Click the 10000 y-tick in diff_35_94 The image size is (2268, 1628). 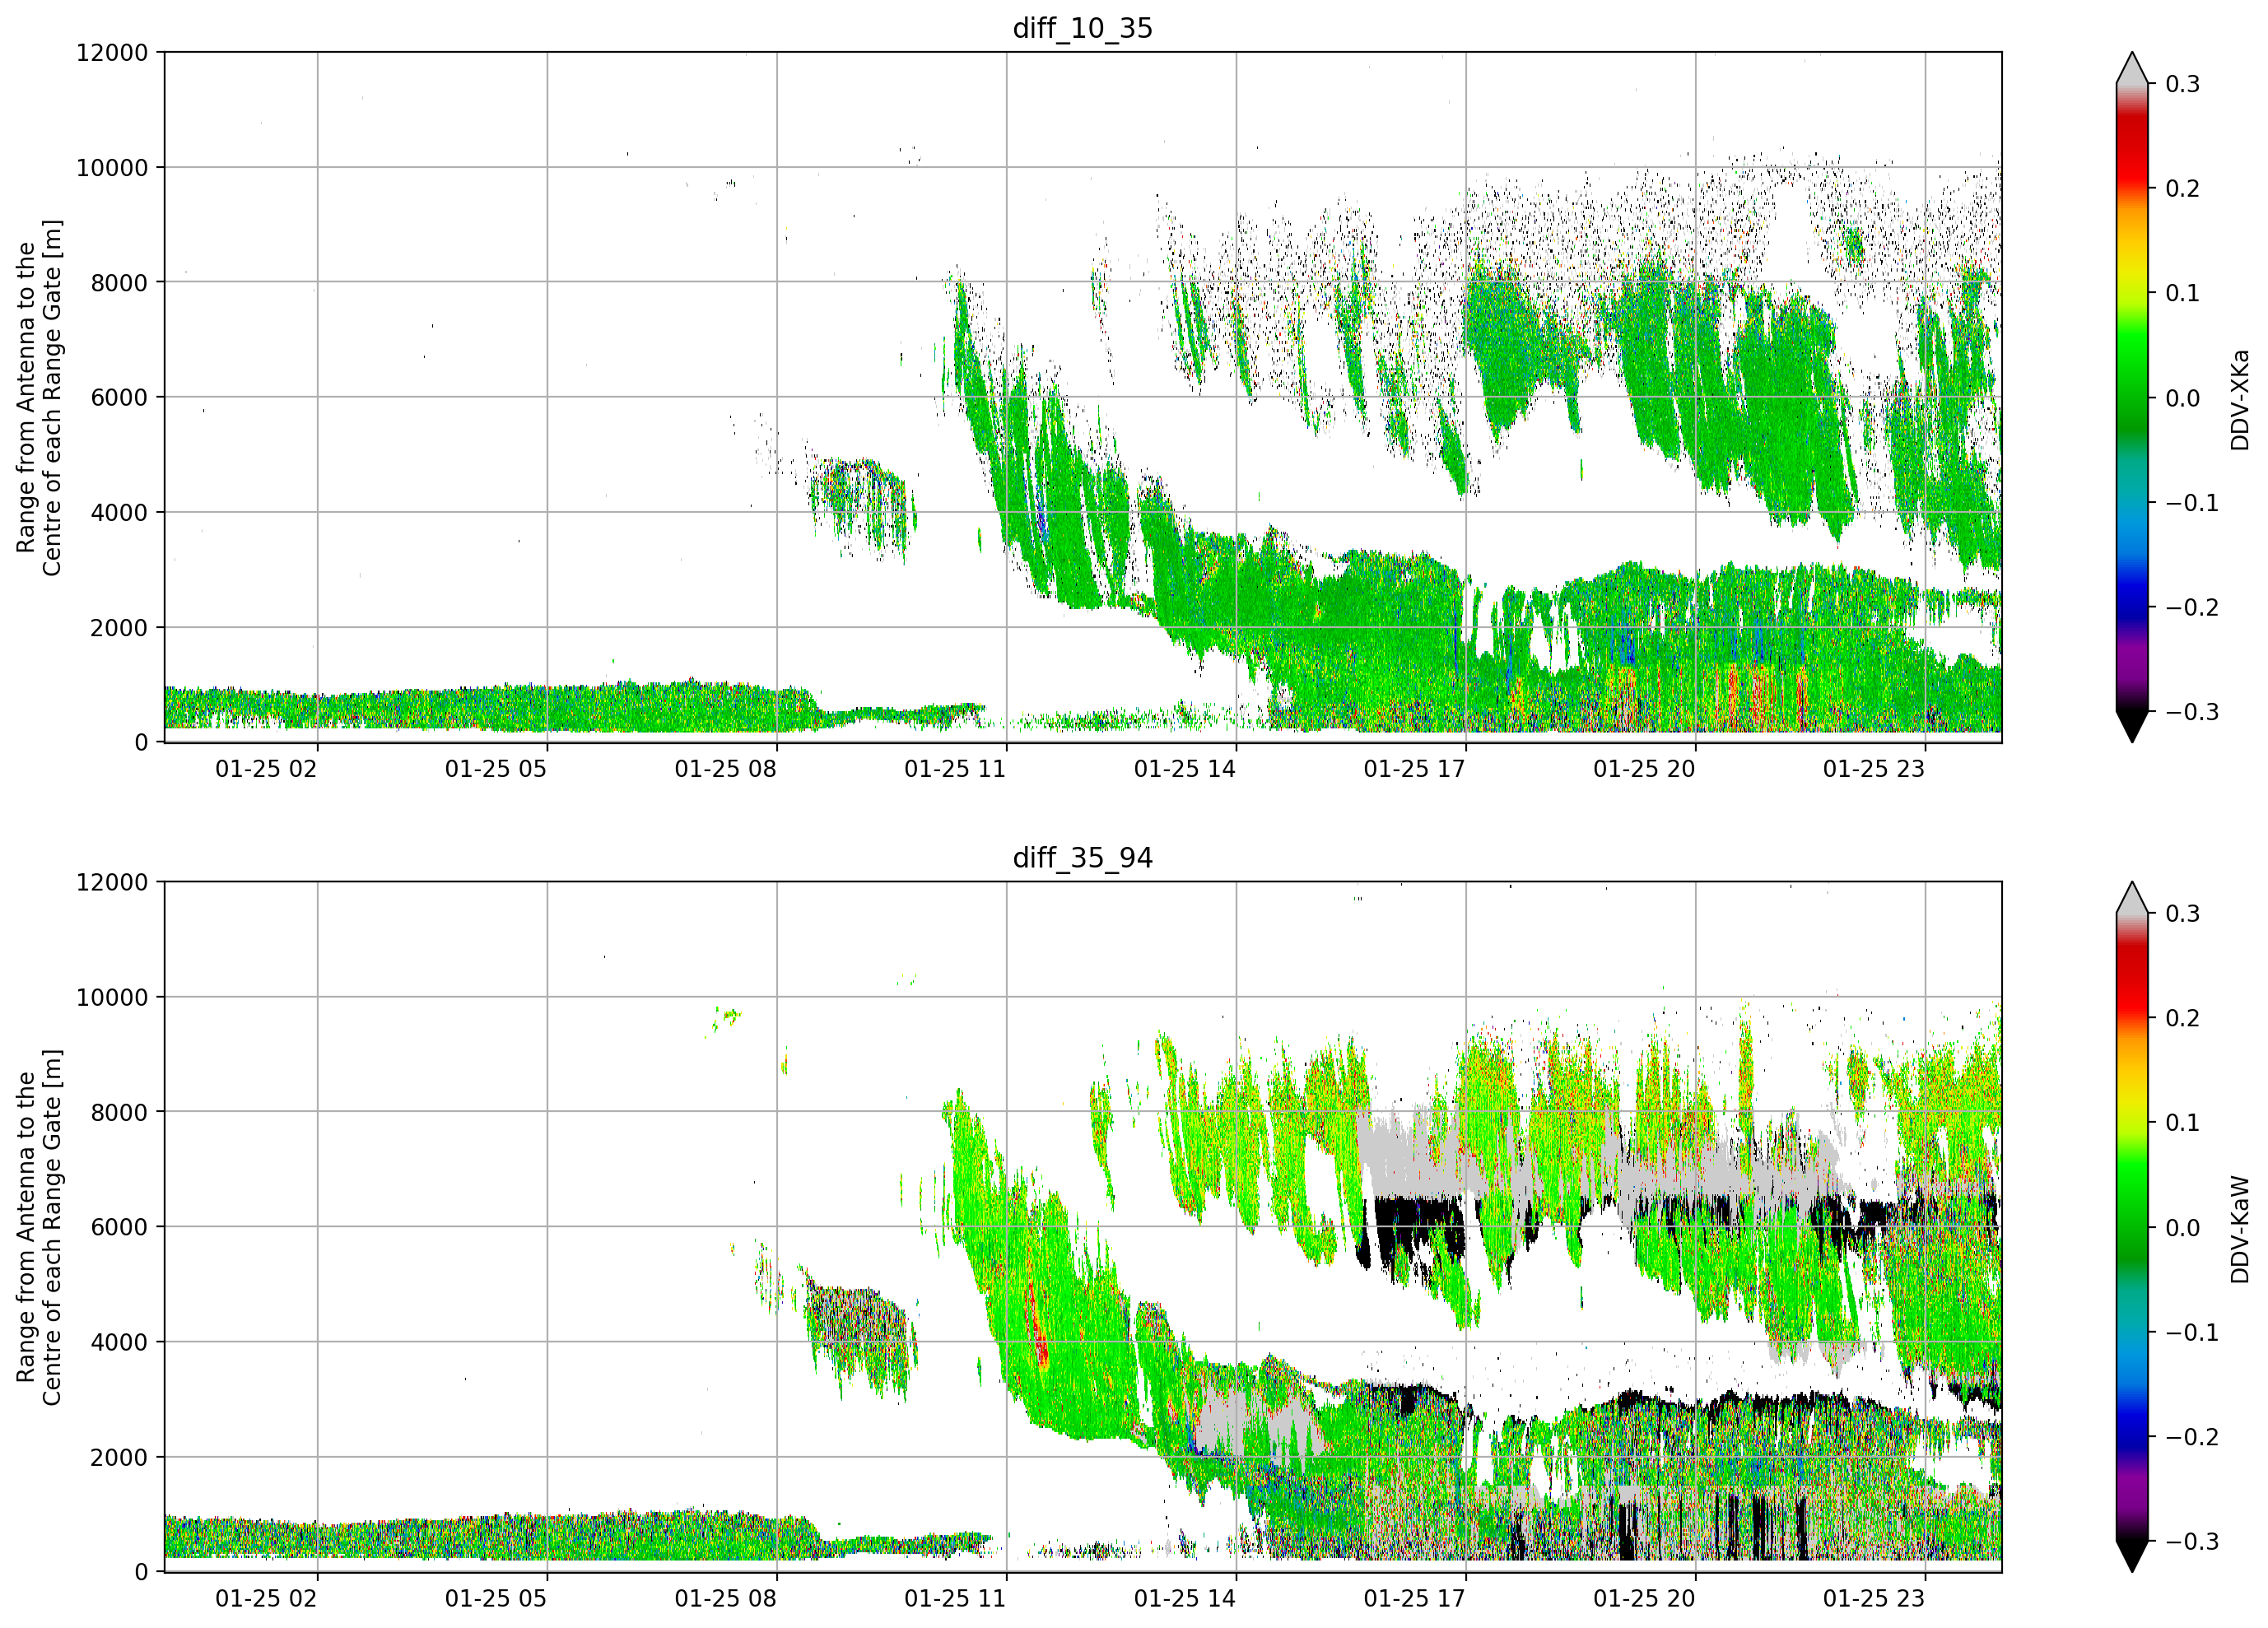tap(112, 998)
